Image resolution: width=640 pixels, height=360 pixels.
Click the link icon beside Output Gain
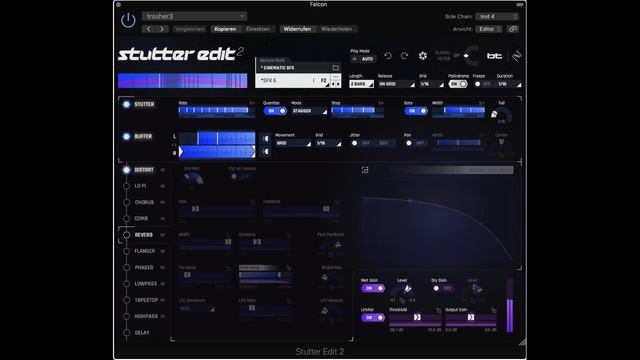coord(494,310)
